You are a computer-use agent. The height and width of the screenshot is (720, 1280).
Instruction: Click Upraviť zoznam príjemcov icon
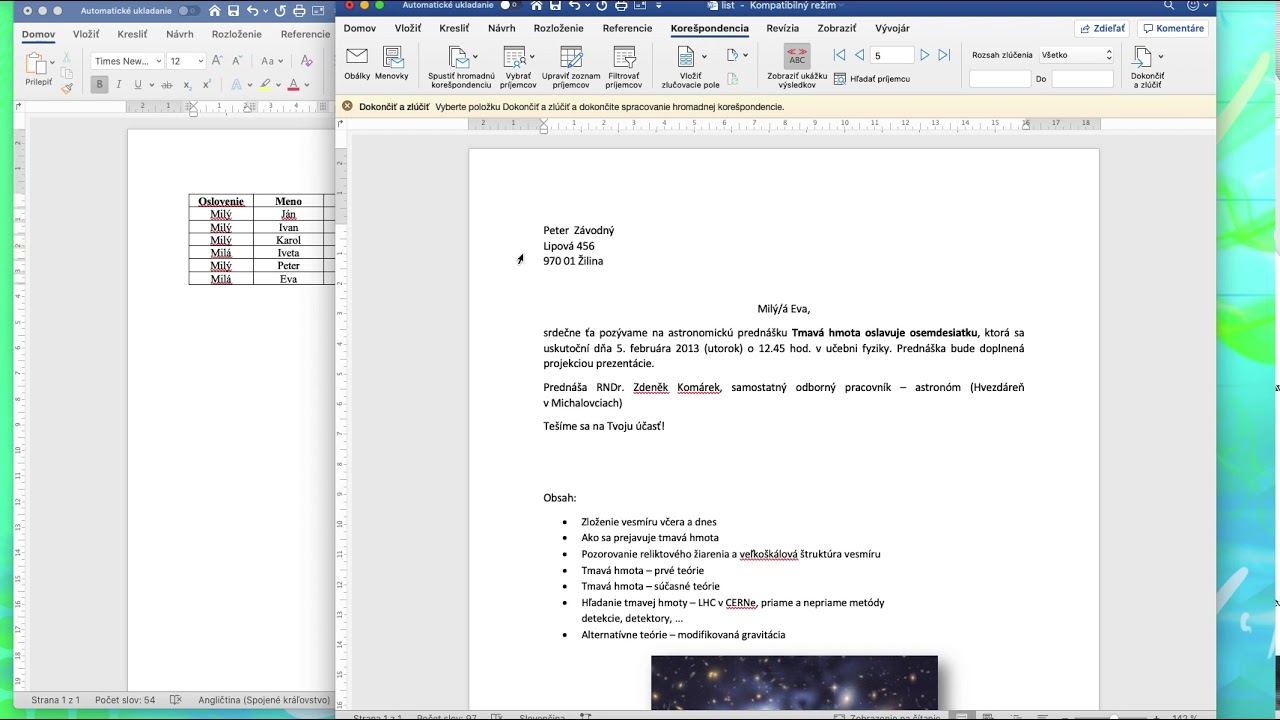coord(571,56)
